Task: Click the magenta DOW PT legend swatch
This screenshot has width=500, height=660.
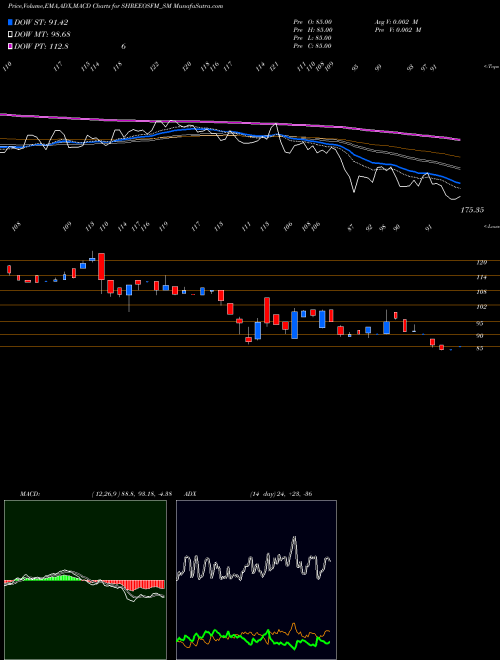Action: pyautogui.click(x=10, y=46)
